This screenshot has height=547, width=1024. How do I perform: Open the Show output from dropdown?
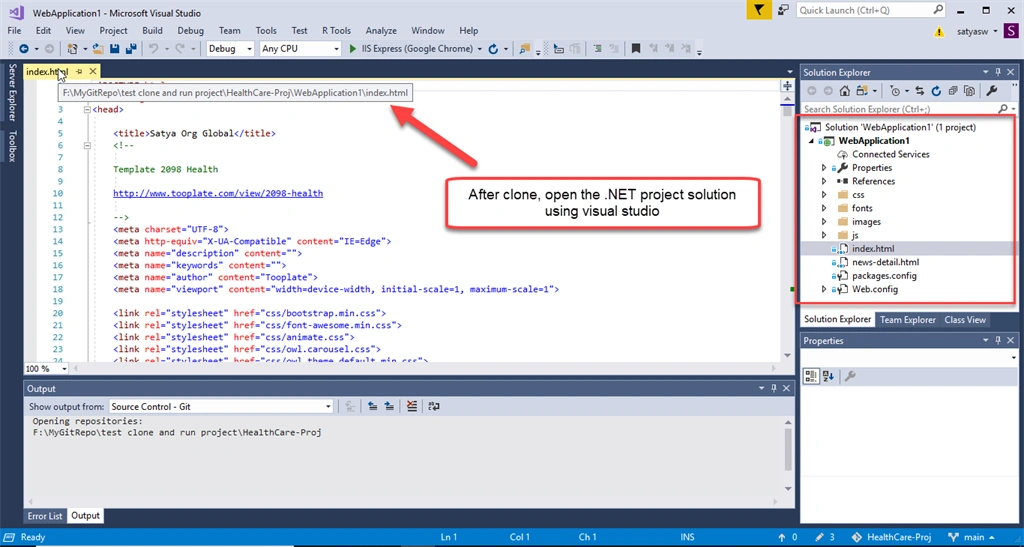221,406
